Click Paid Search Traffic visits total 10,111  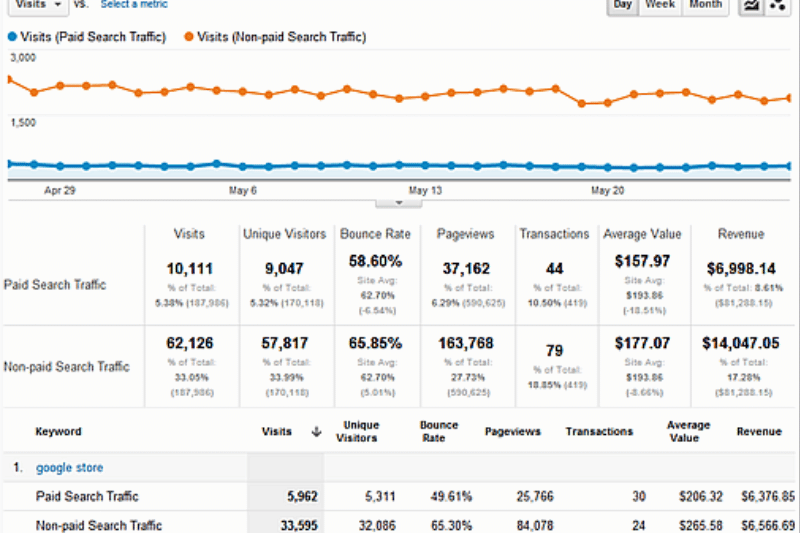click(189, 269)
